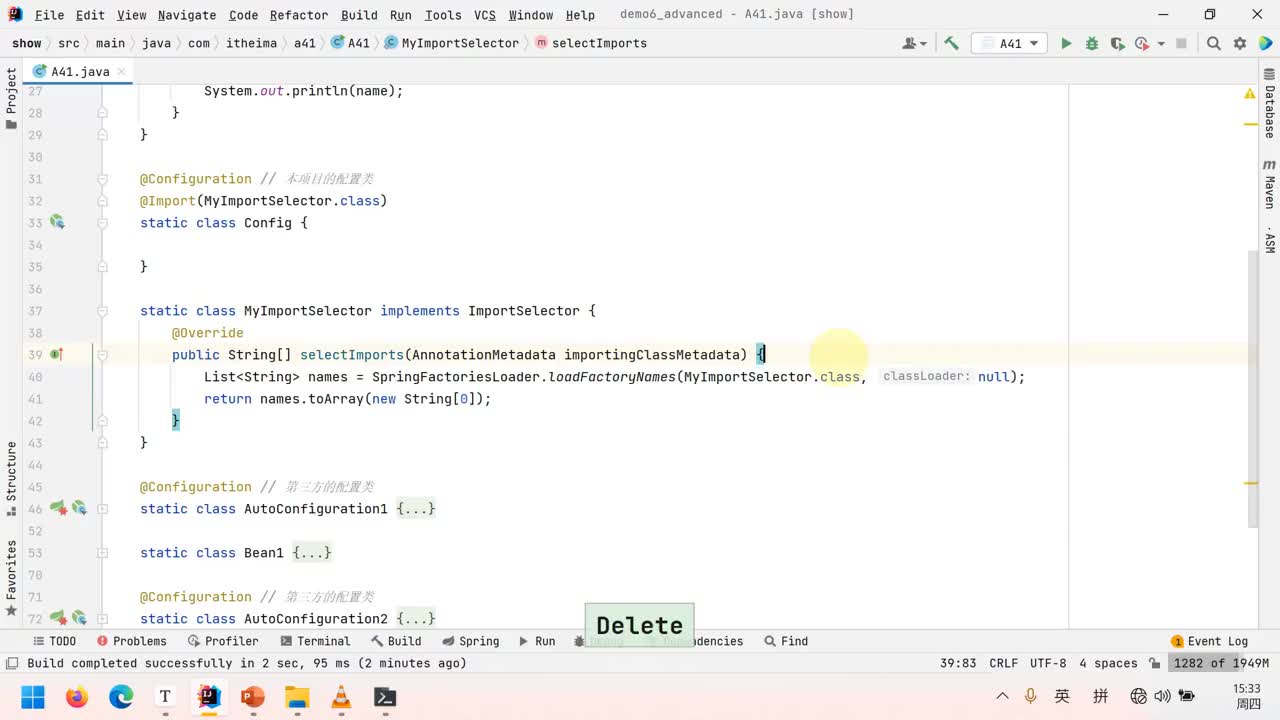This screenshot has width=1280, height=720.
Task: Click the override gutter icon on line 39
Action: tap(57, 354)
